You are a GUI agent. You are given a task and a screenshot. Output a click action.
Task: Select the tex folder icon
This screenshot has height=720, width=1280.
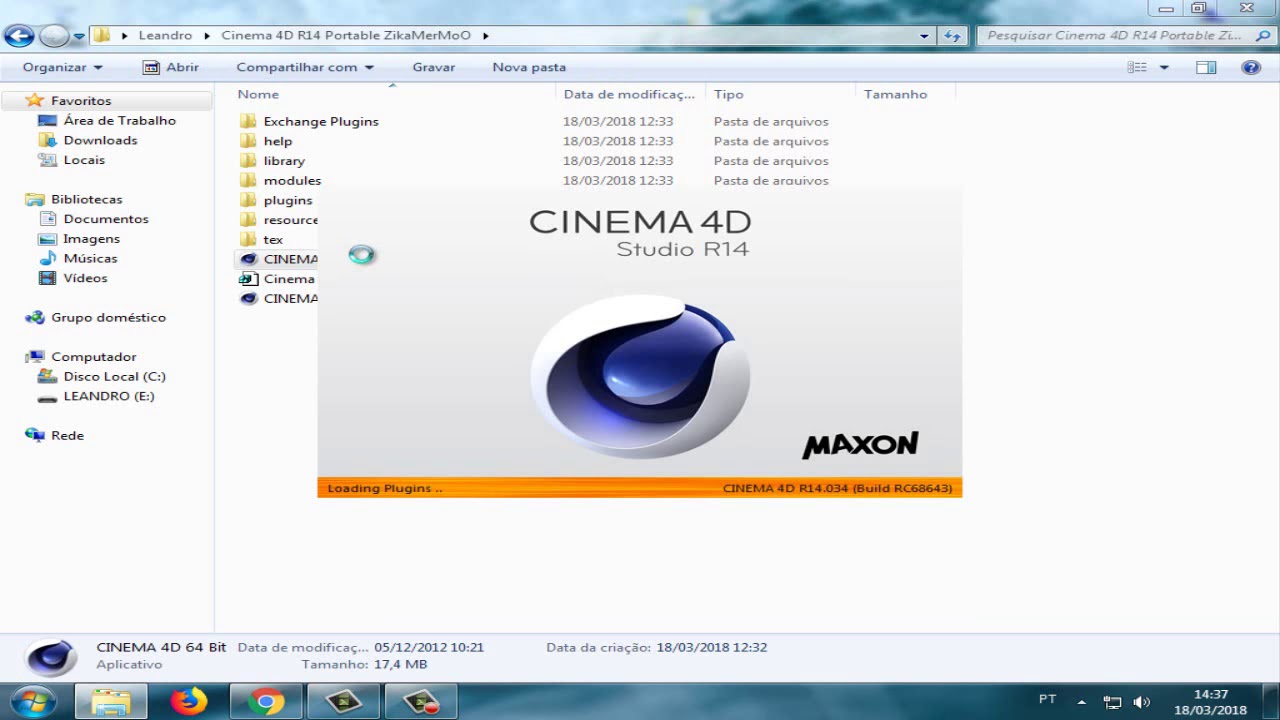pos(248,239)
